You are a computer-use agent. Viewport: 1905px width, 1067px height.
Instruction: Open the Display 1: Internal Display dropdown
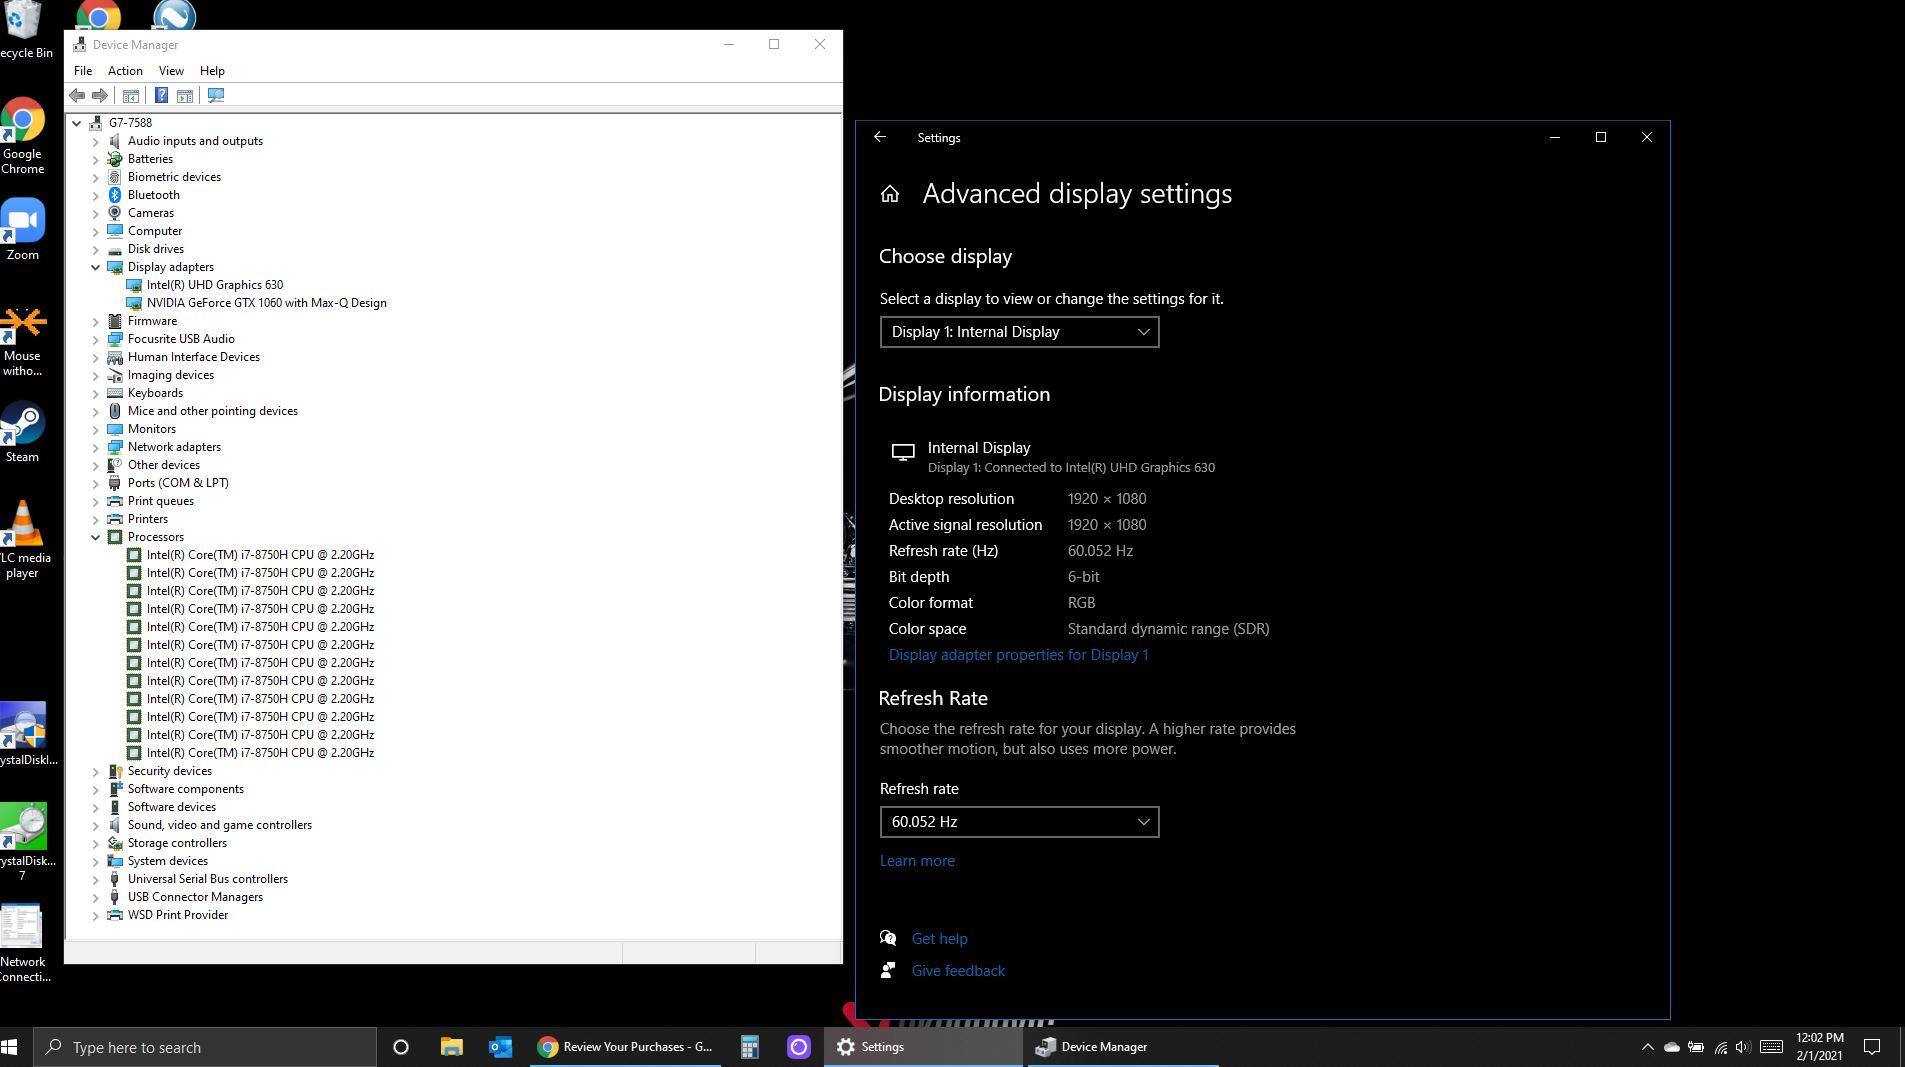[x=1019, y=332]
